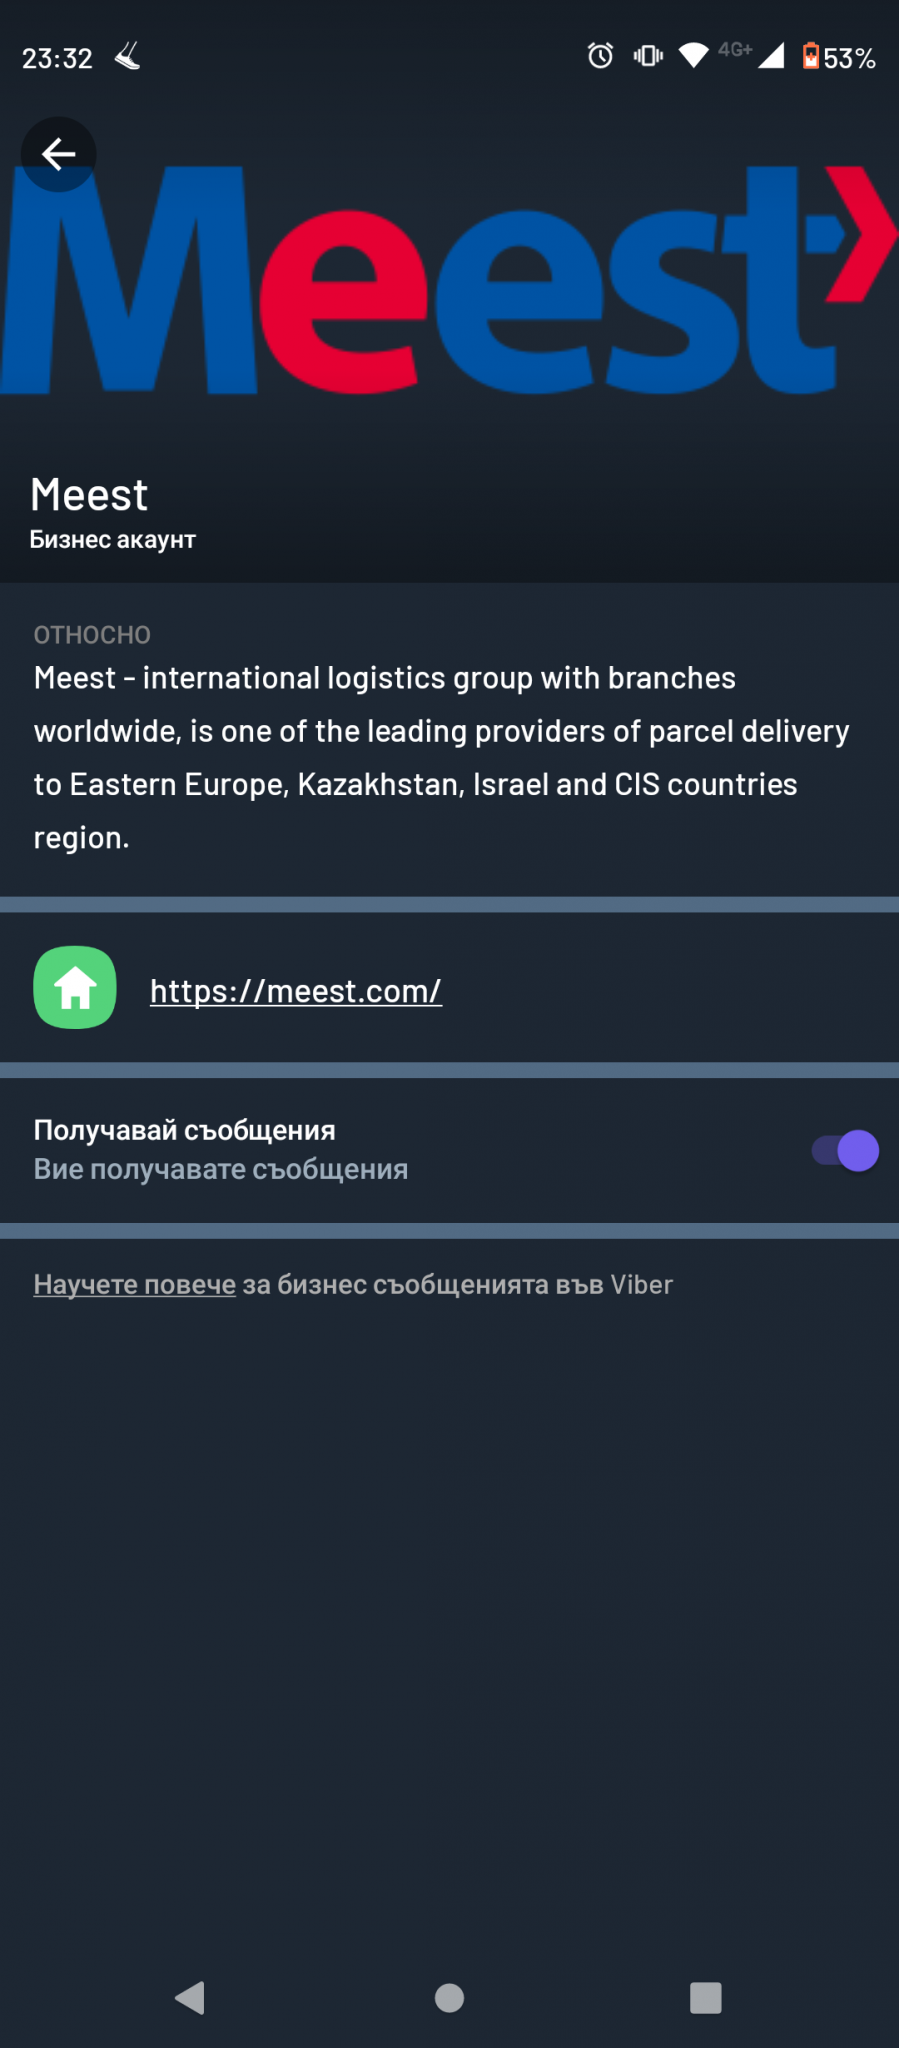Tap the alarm clock status icon
Screen dimensions: 899x2048
[x=600, y=56]
